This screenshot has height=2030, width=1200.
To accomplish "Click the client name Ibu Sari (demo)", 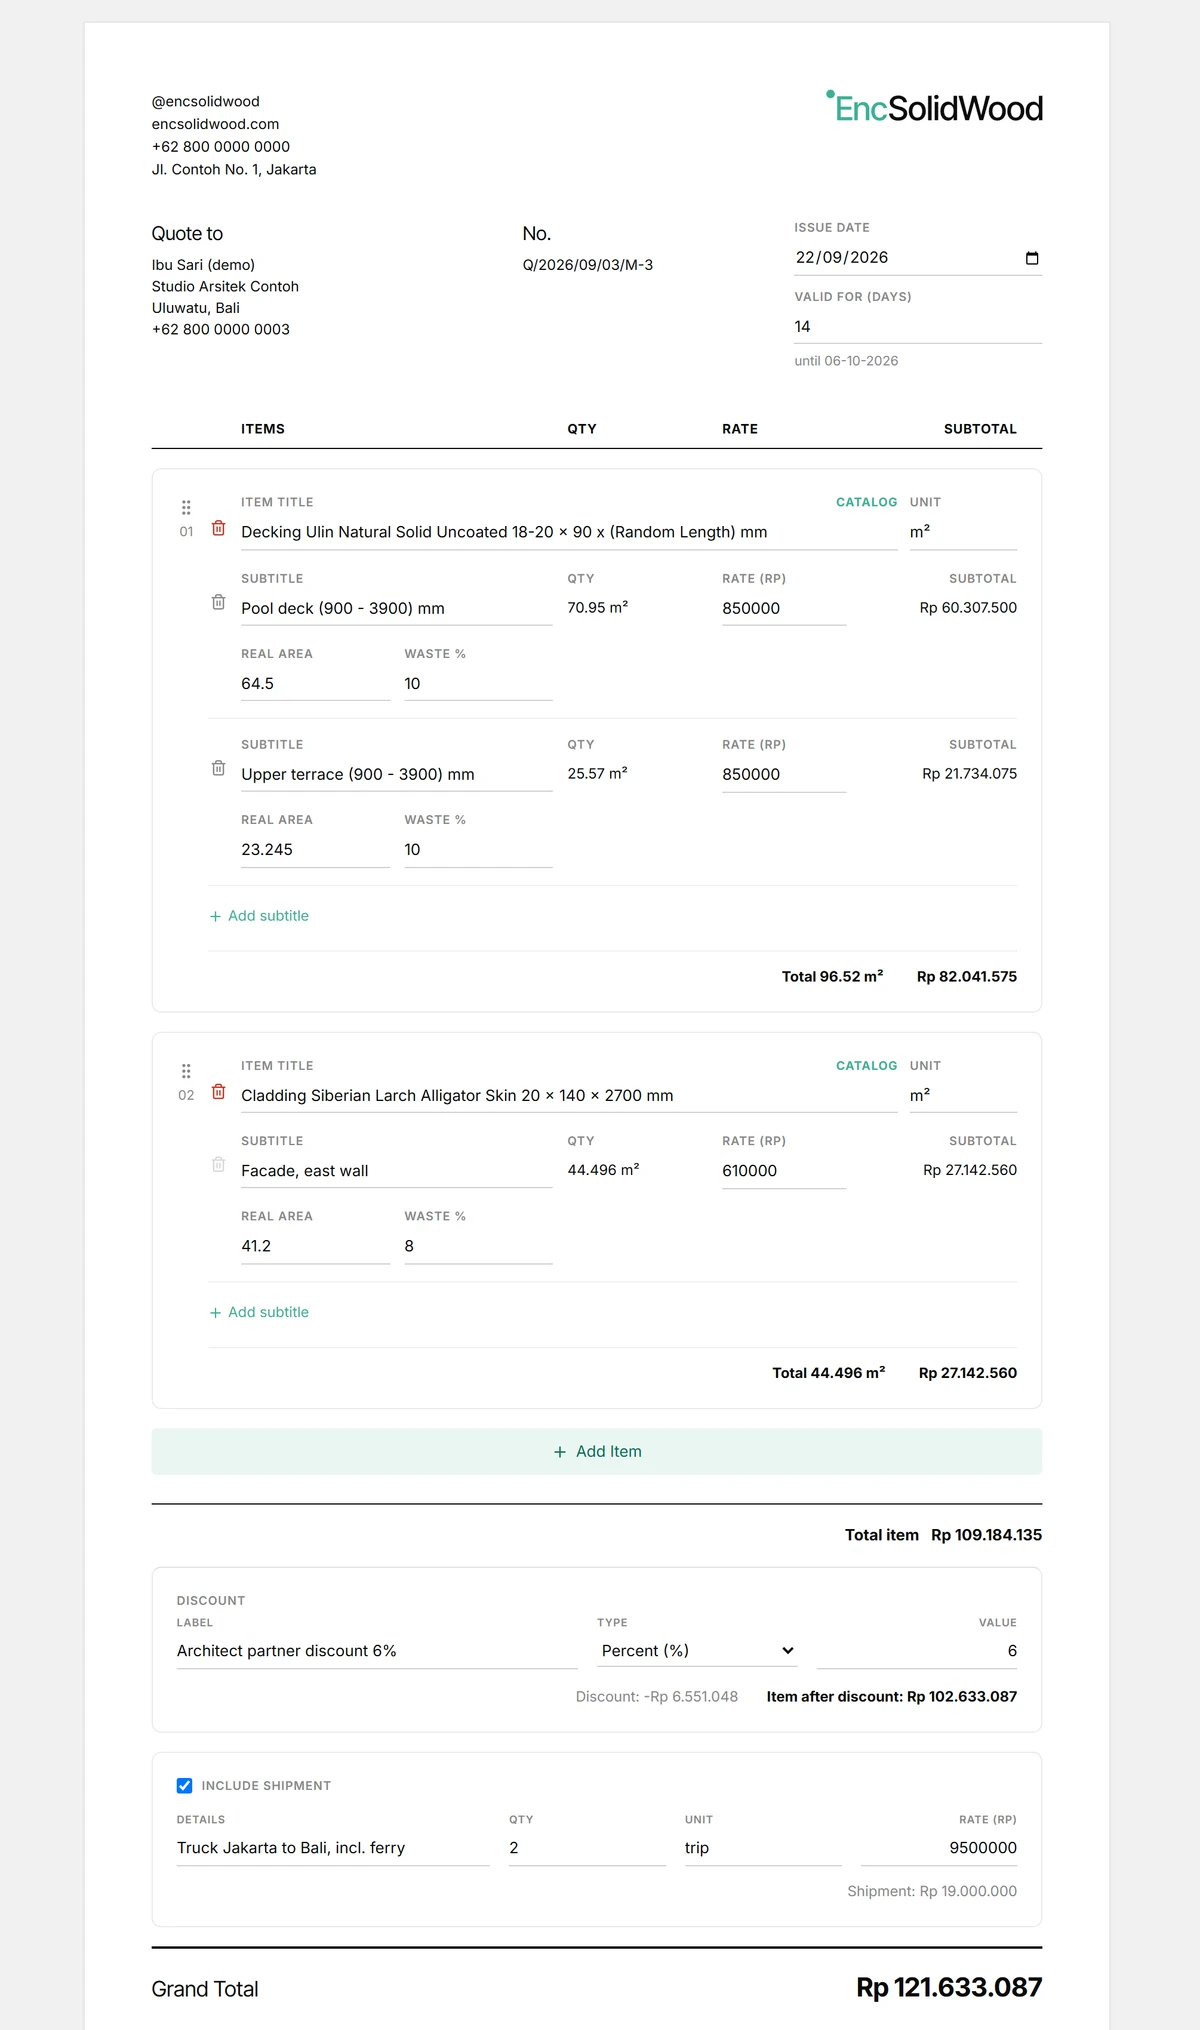I will 203,265.
